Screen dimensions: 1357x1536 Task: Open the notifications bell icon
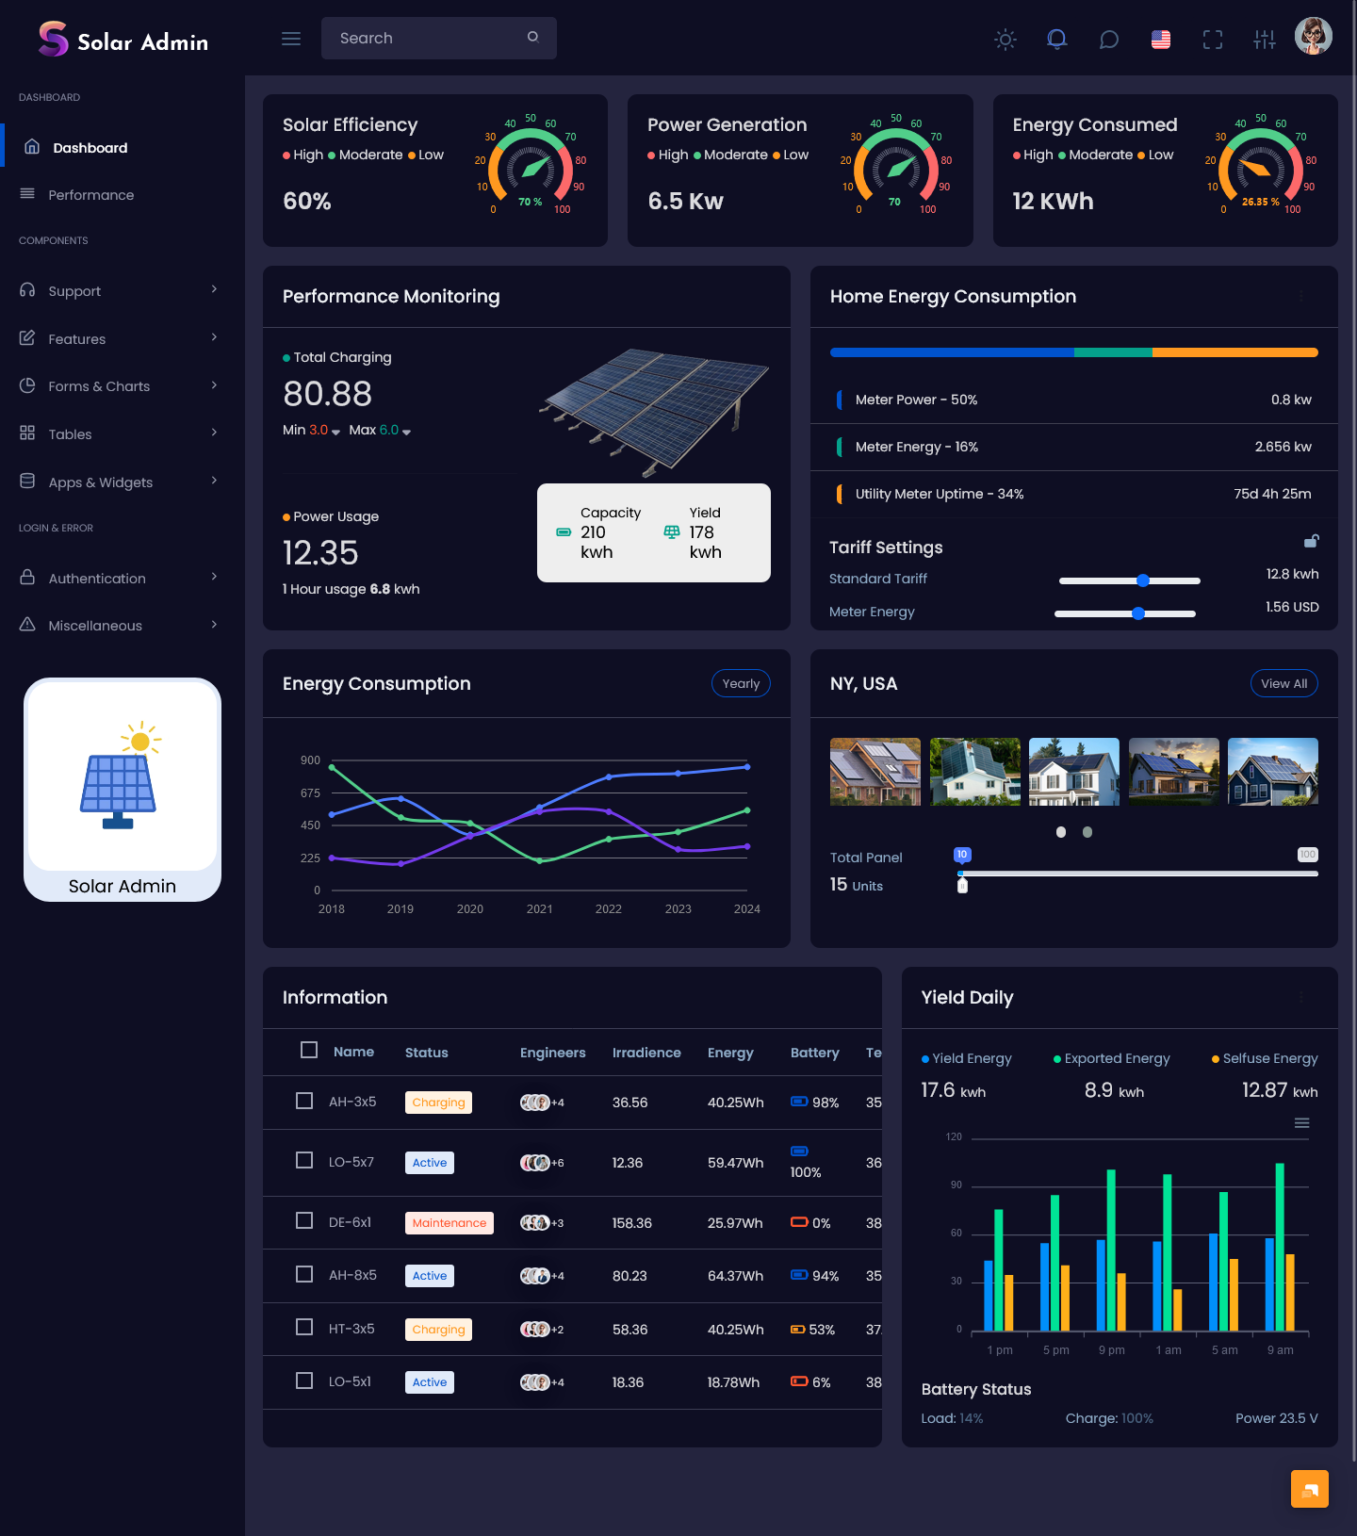[1057, 39]
